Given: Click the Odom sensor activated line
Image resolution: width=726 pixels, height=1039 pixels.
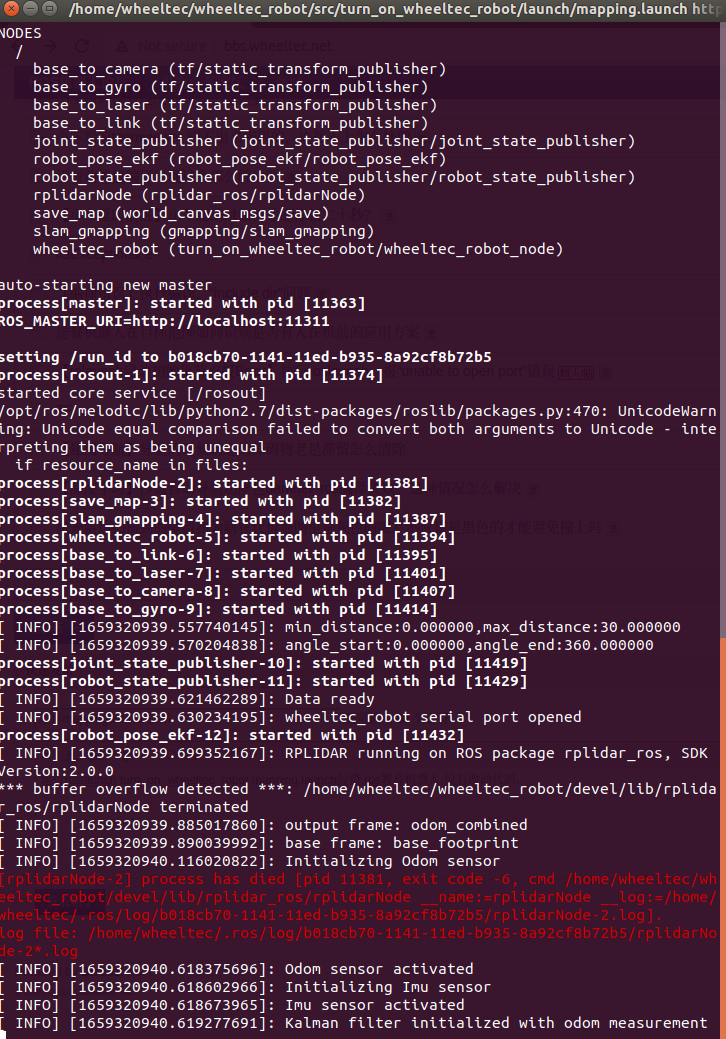Looking at the screenshot, I should [236, 969].
